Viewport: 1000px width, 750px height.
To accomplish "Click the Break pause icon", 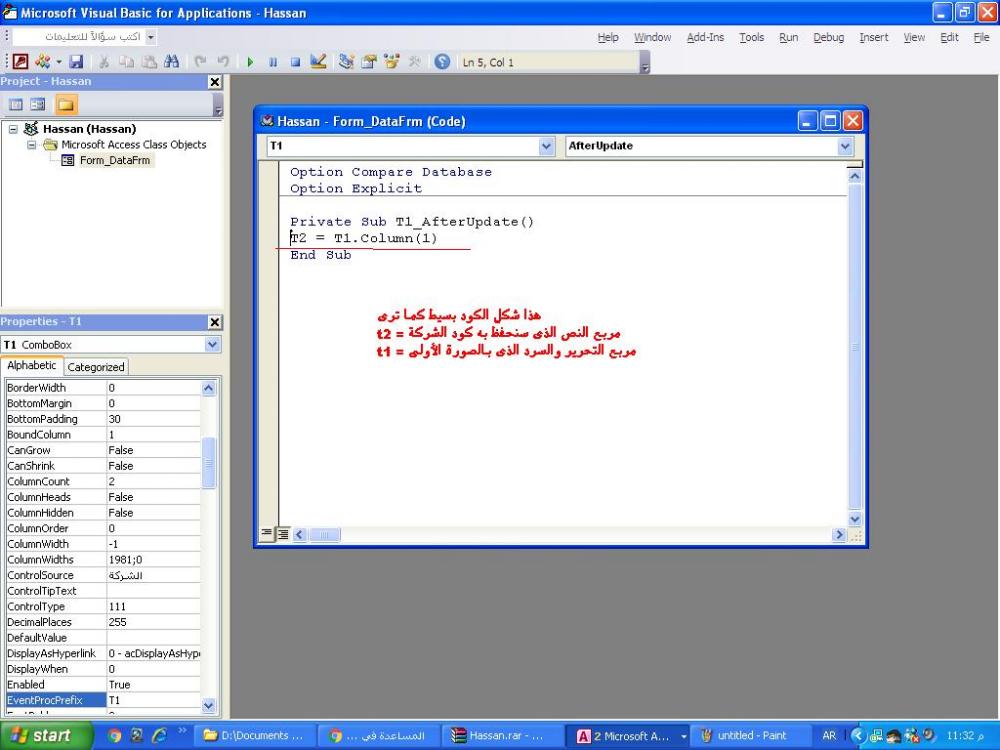I will tap(273, 62).
